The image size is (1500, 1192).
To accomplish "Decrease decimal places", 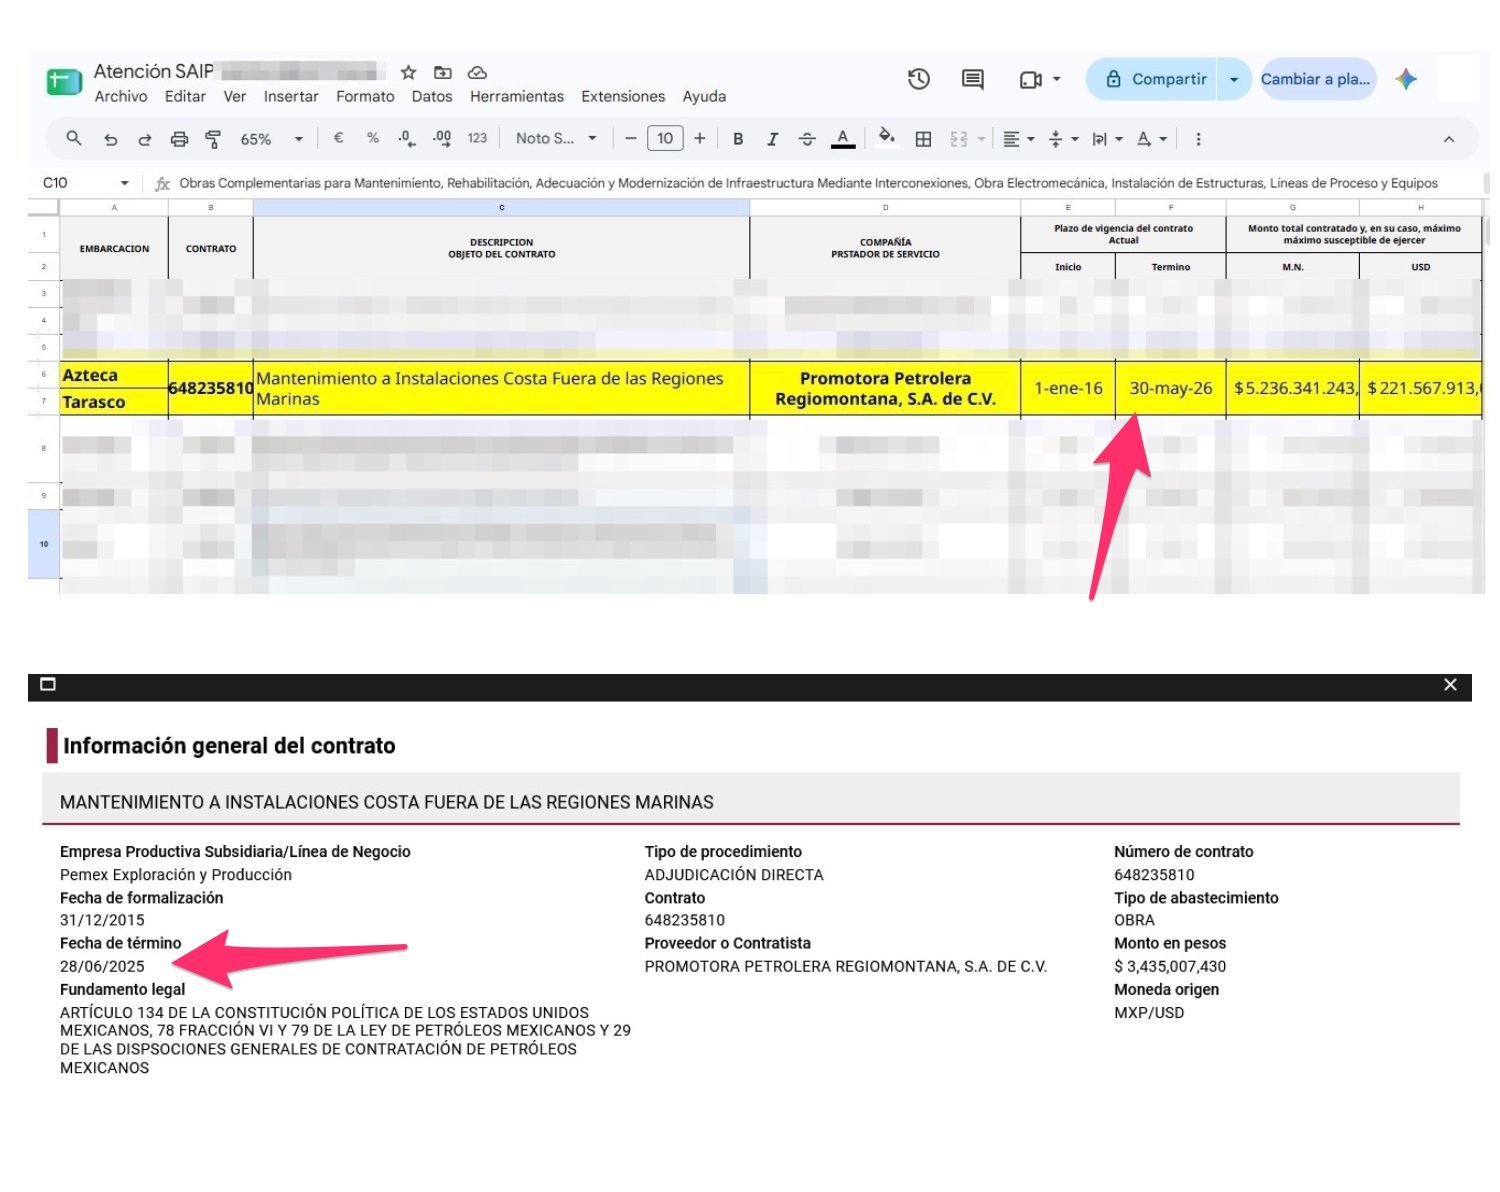I will tap(406, 139).
